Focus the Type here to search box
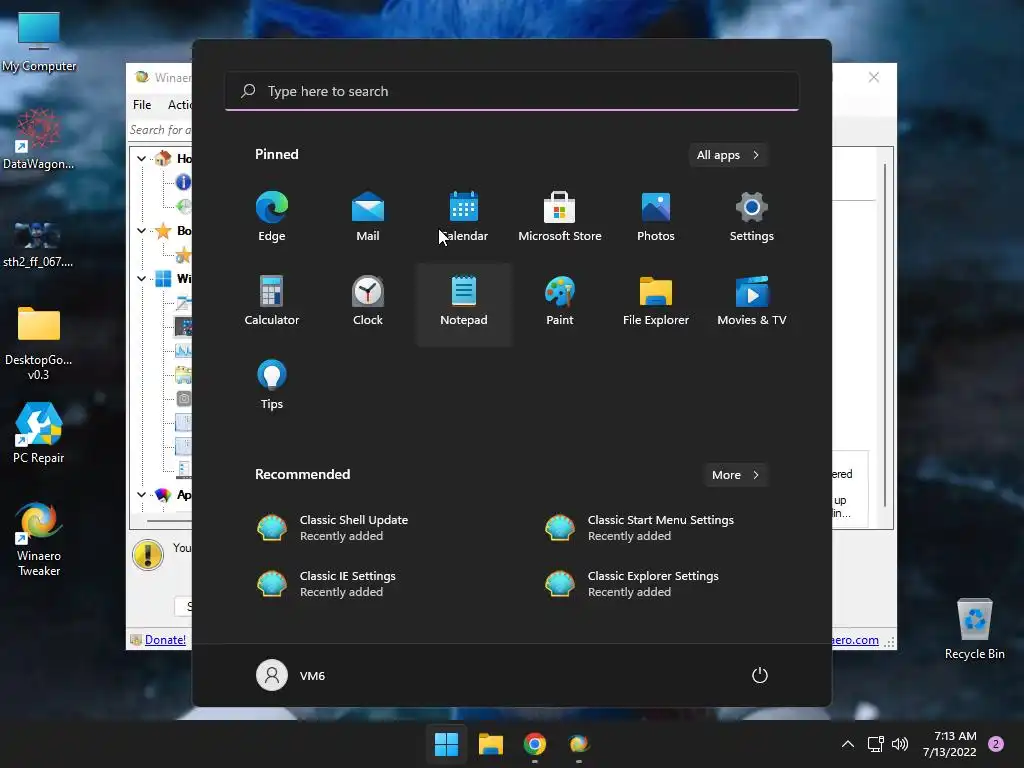Viewport: 1024px width, 768px height. click(512, 91)
